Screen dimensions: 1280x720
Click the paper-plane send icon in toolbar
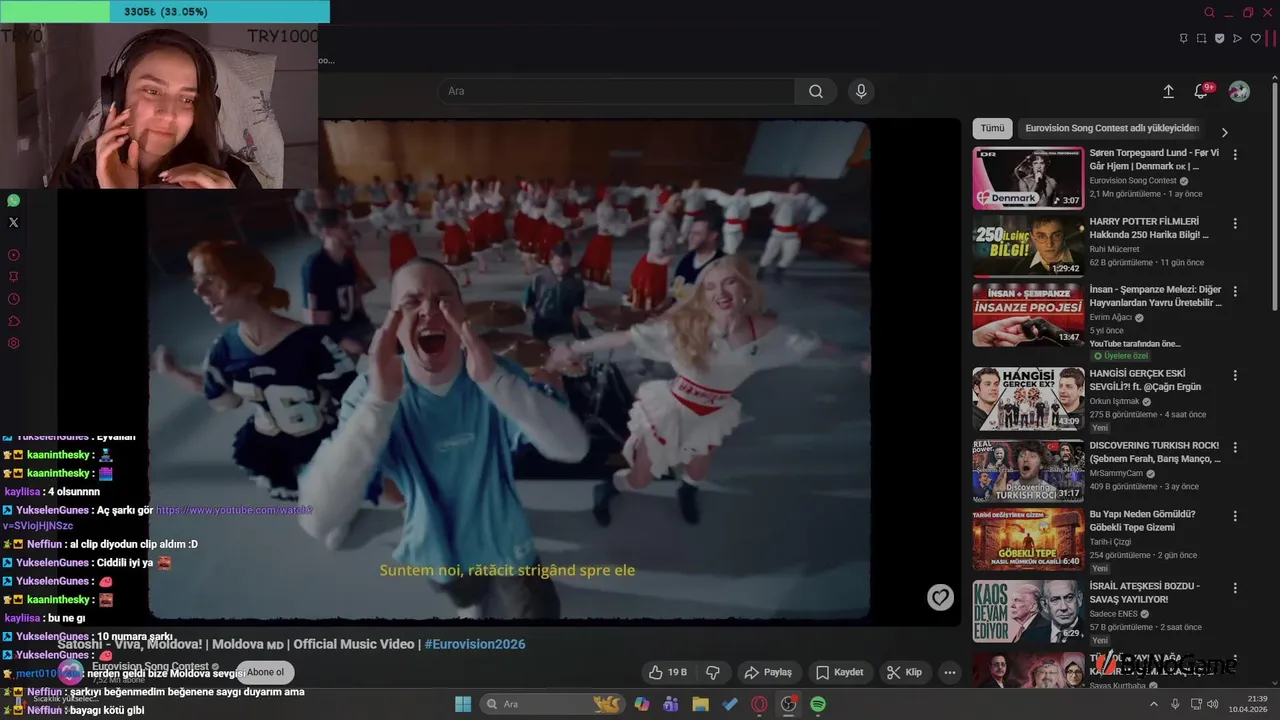[x=1237, y=39]
